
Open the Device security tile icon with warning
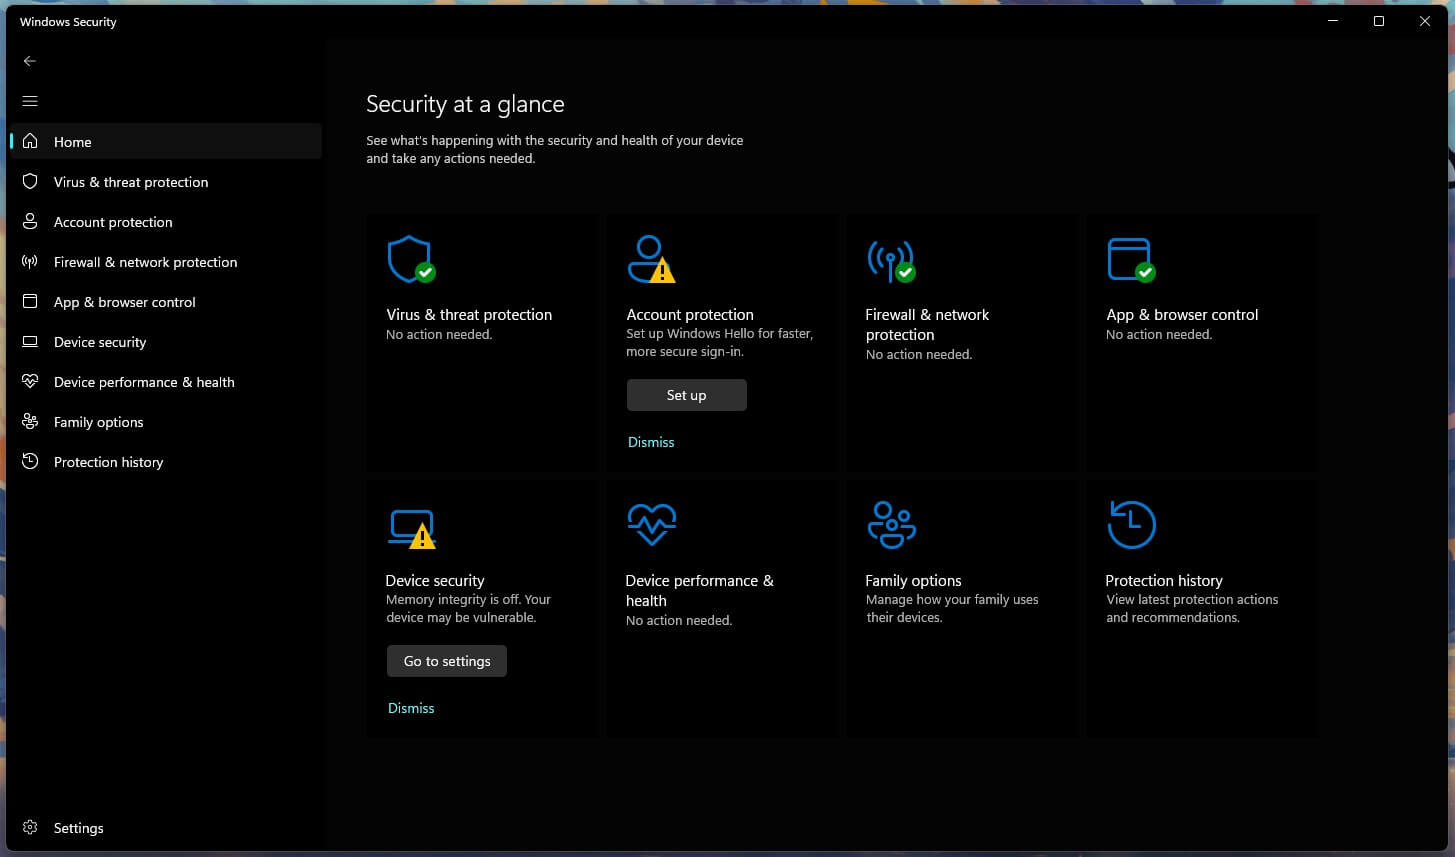coord(411,529)
